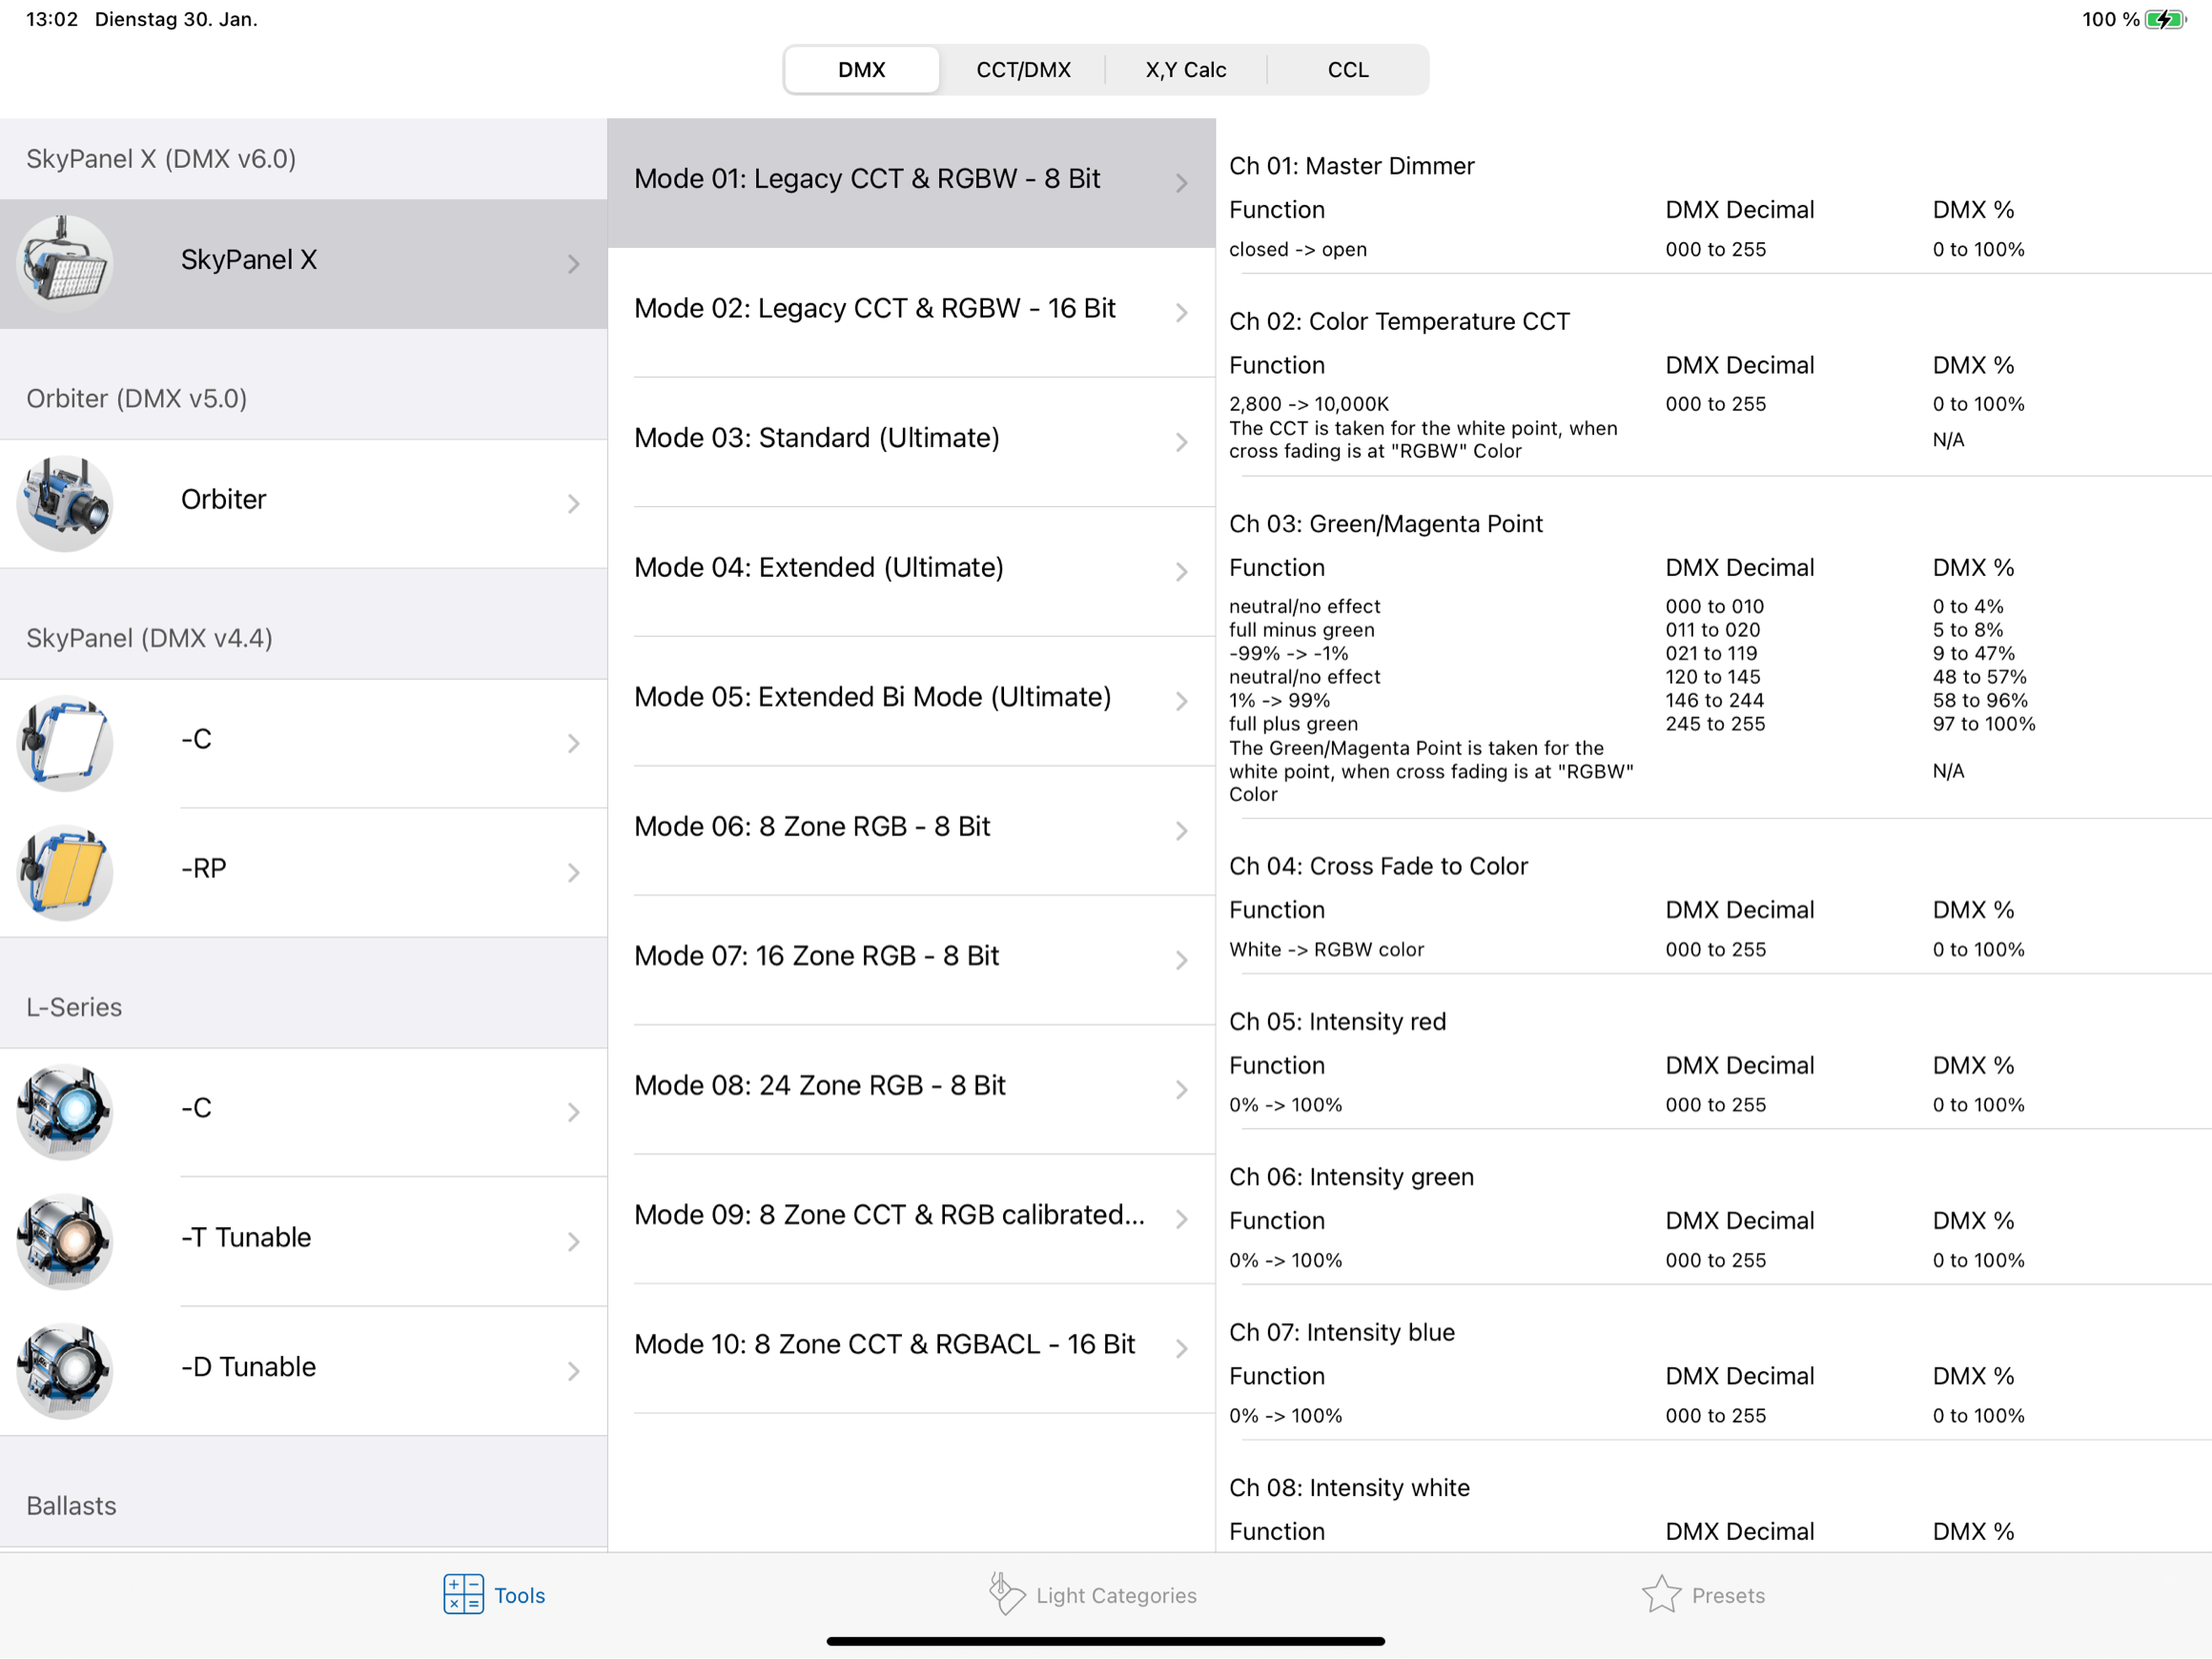
Task: Select Mode 10: 8 Zone CCT & RGBACL
Action: point(884,1345)
